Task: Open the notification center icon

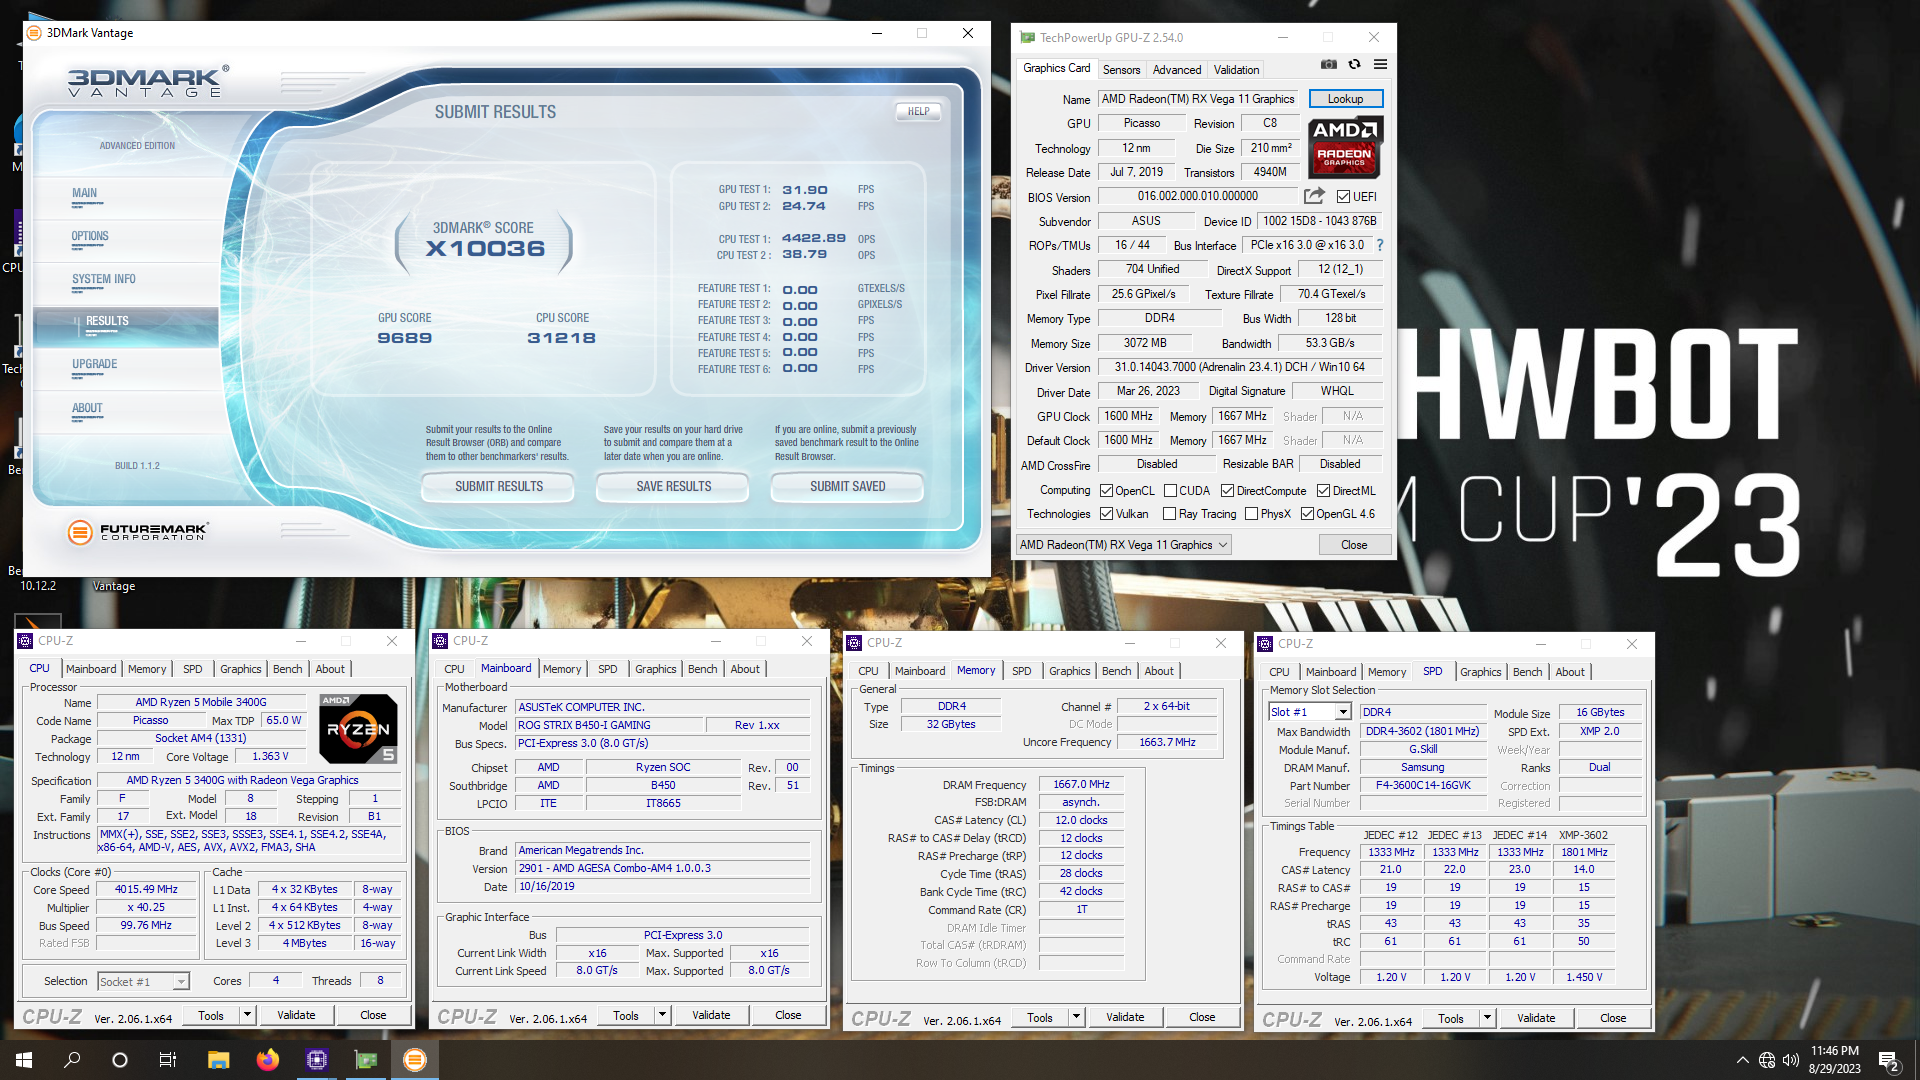Action: tap(1889, 1061)
